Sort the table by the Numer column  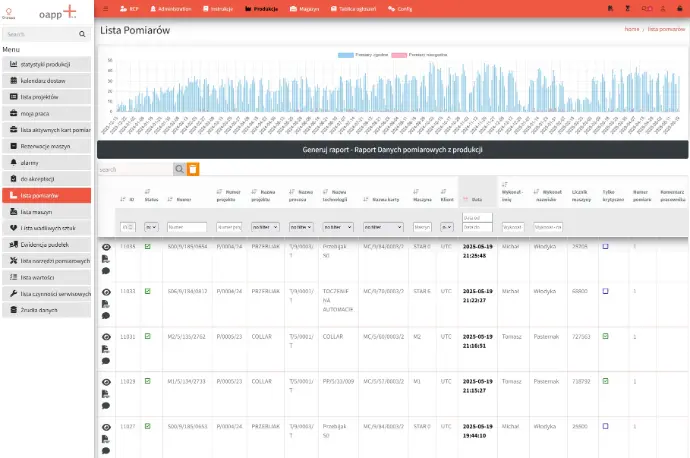pos(180,199)
